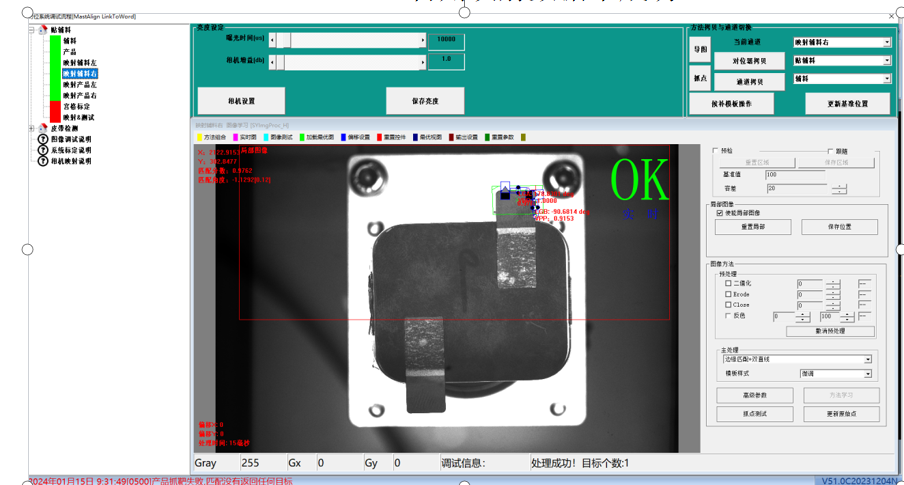Screen dimensions: 904x485
Task: Click the green 加载最优图 toolbar icon
Action: [x=303, y=137]
